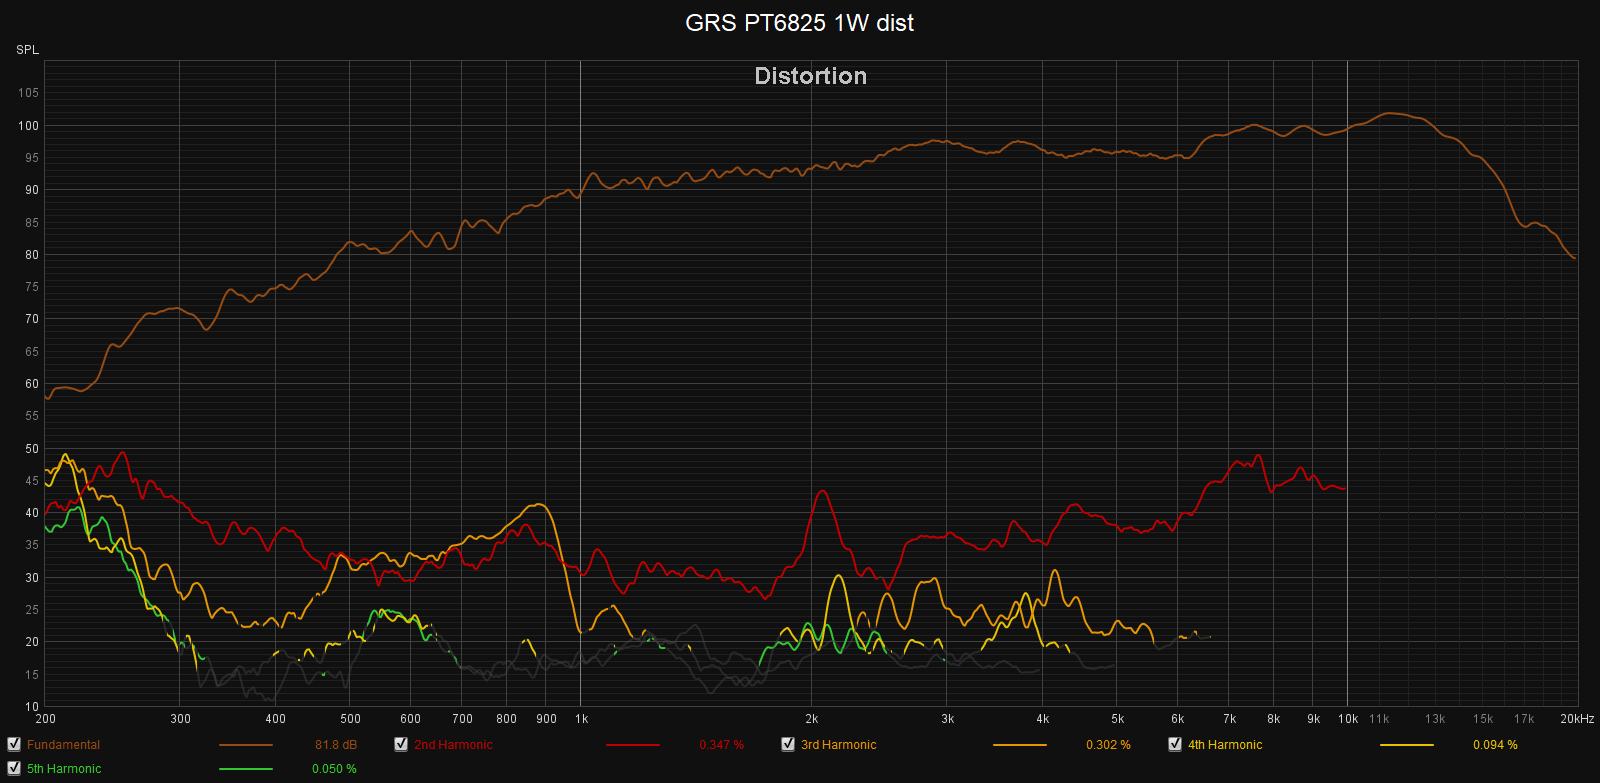1600x783 pixels.
Task: Click the 20kHz frequency axis label
Action: pos(1577,719)
